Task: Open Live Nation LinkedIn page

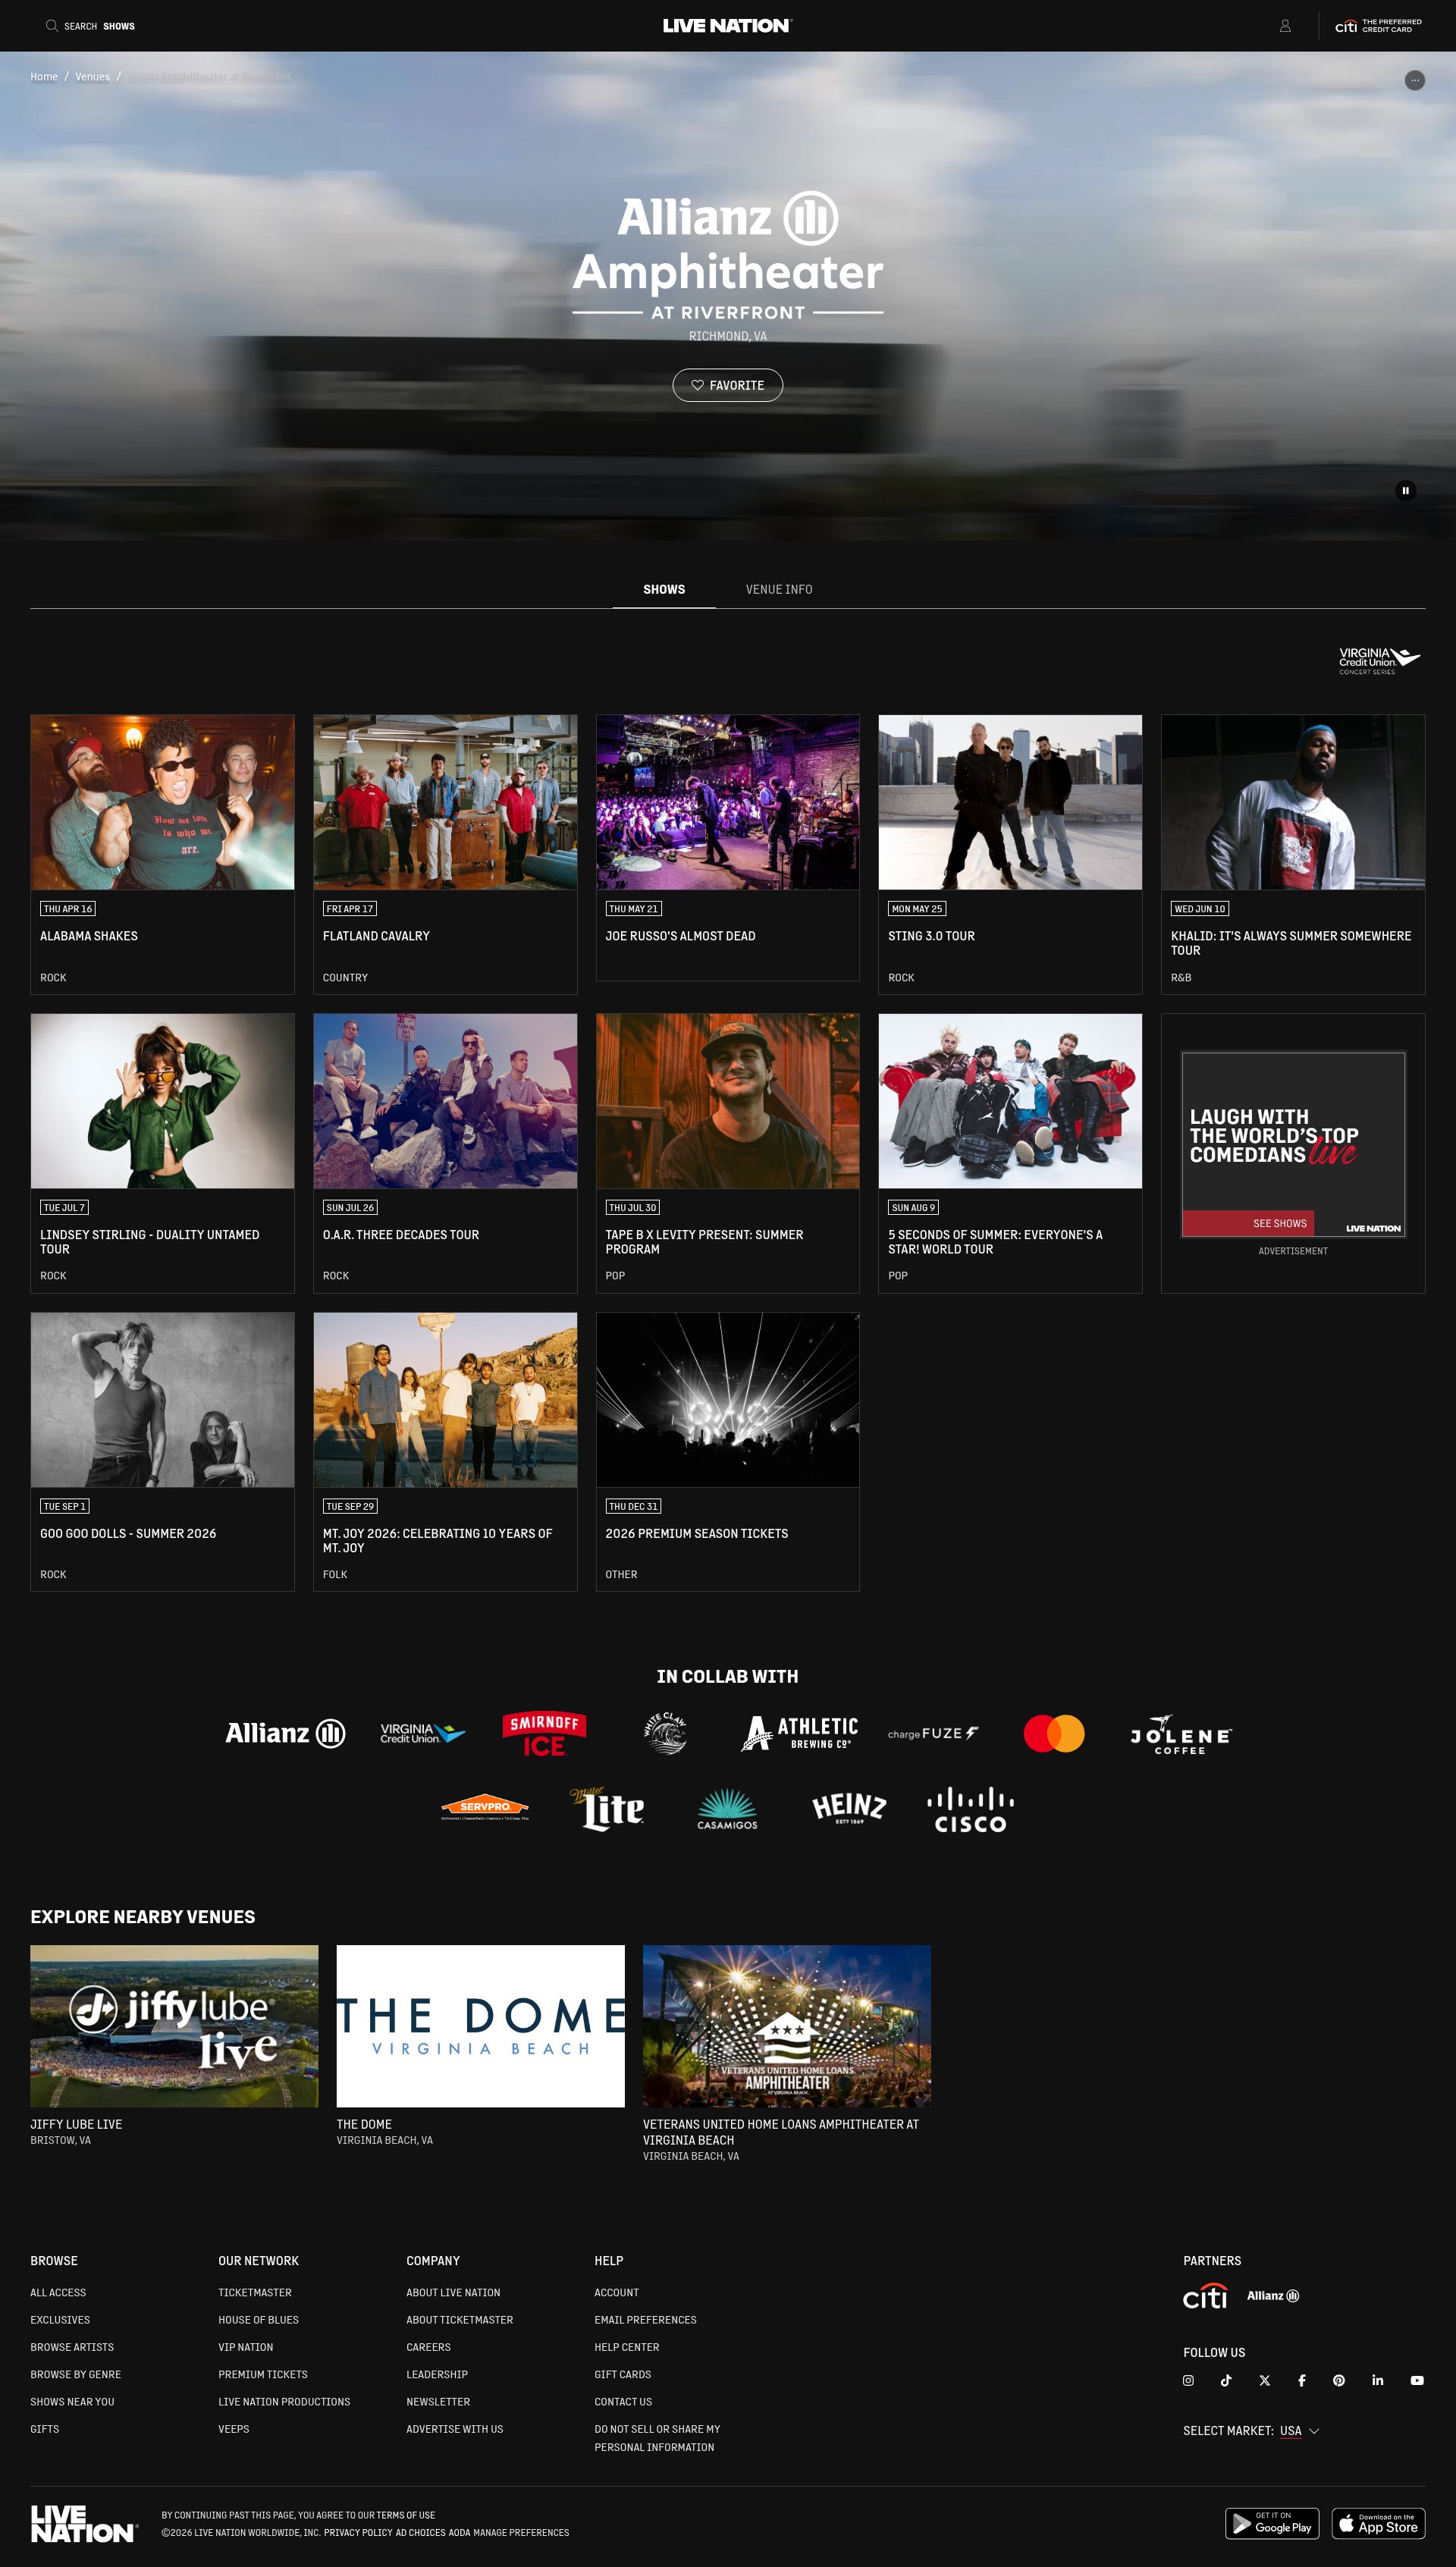Action: [1377, 2380]
